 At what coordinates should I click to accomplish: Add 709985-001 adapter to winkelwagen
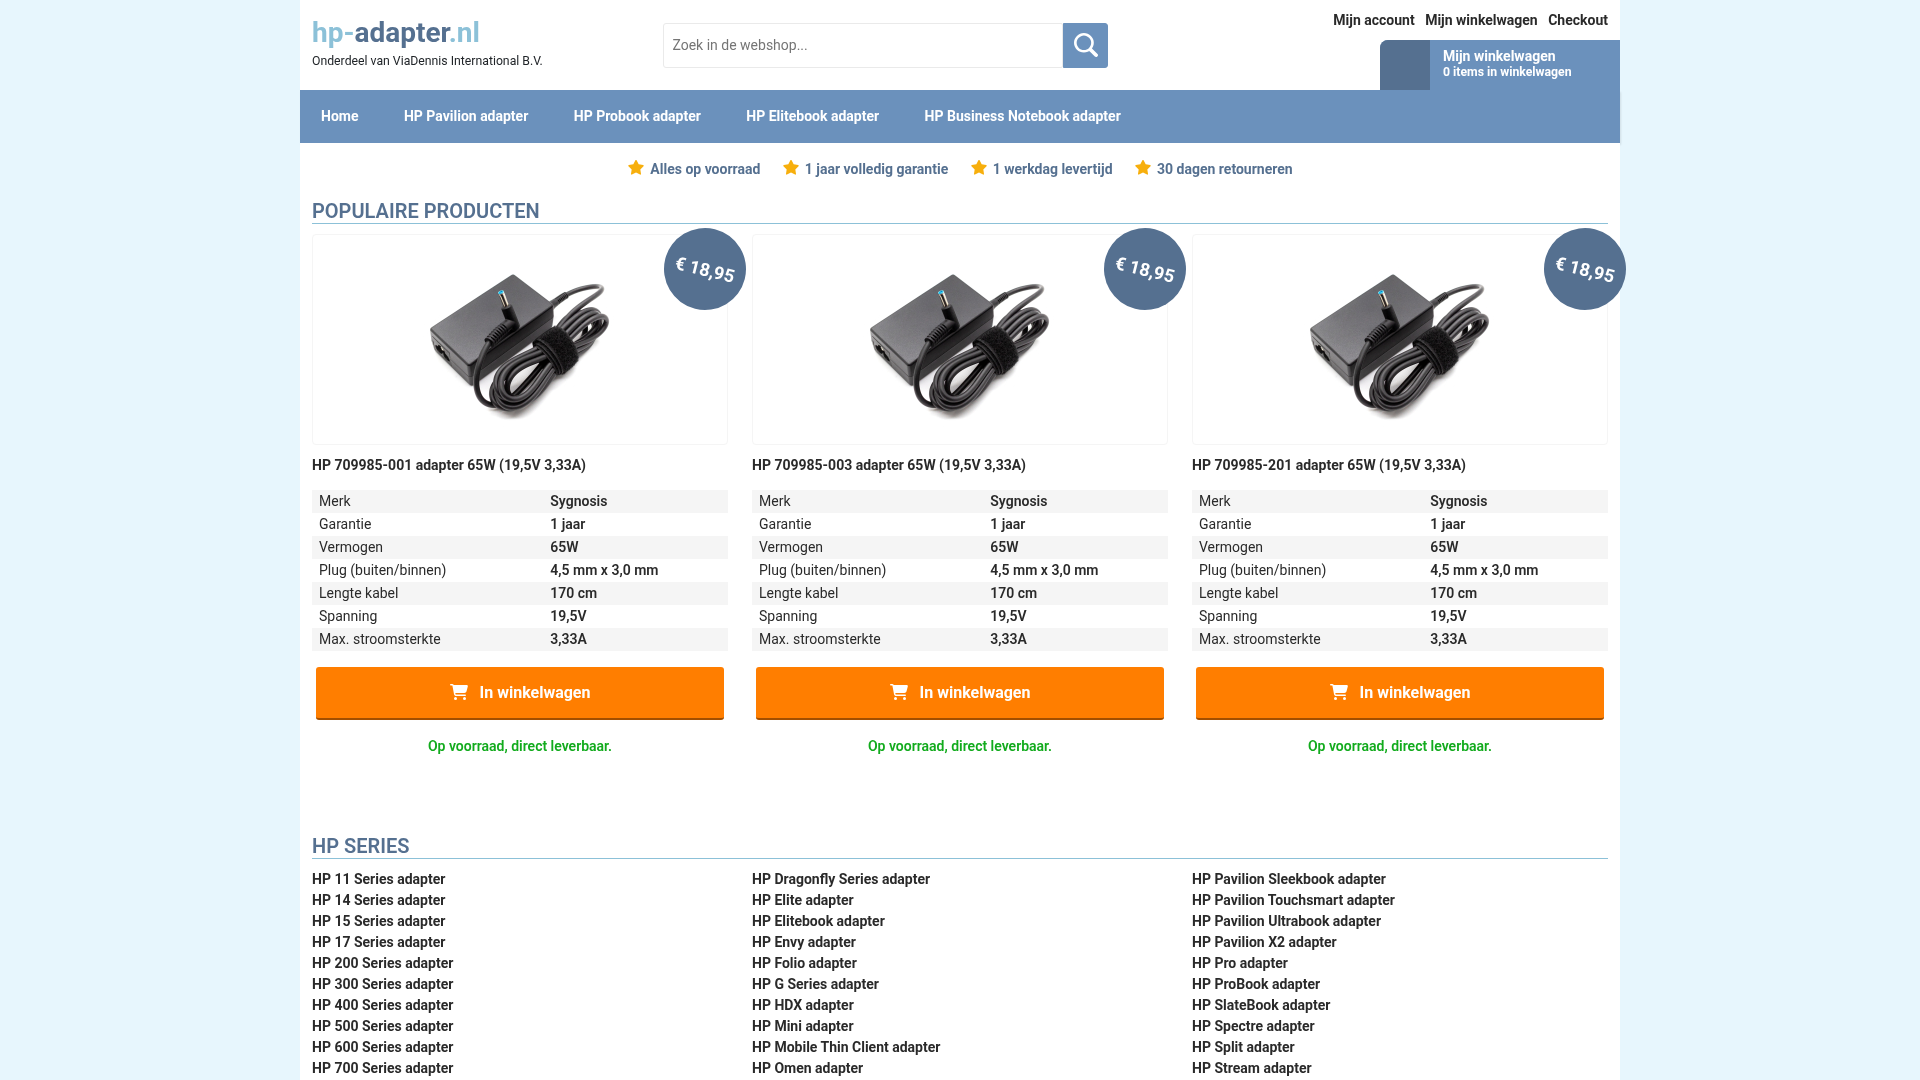[520, 693]
